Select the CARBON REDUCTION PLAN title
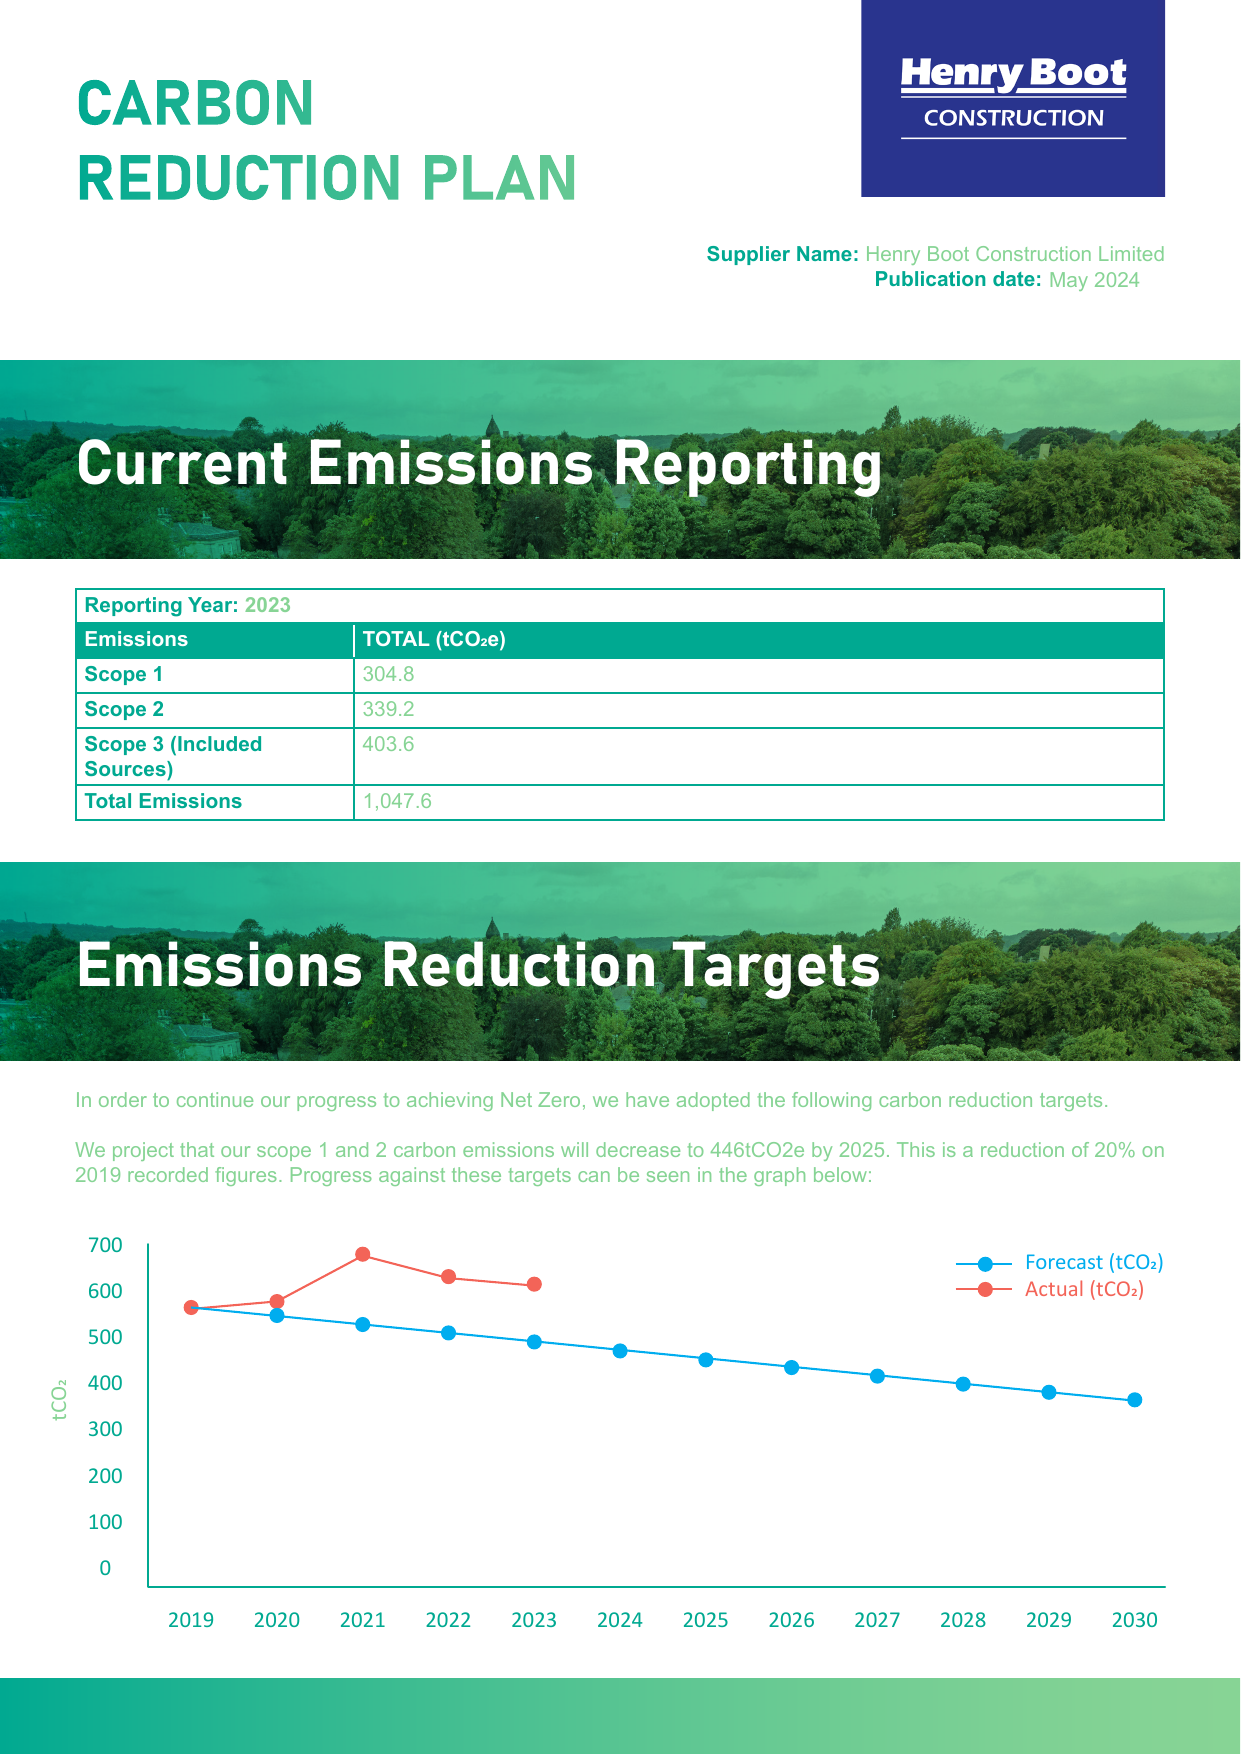Image resolution: width=1241 pixels, height=1754 pixels. coord(327,141)
